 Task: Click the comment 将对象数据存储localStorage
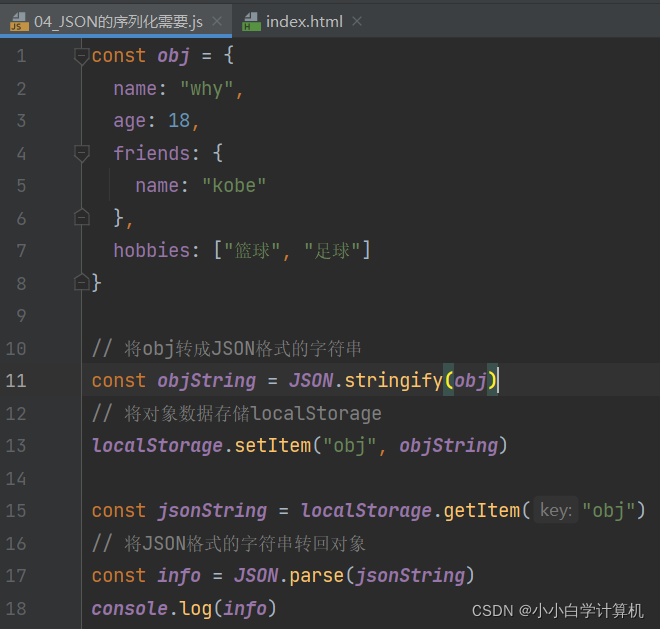237,413
